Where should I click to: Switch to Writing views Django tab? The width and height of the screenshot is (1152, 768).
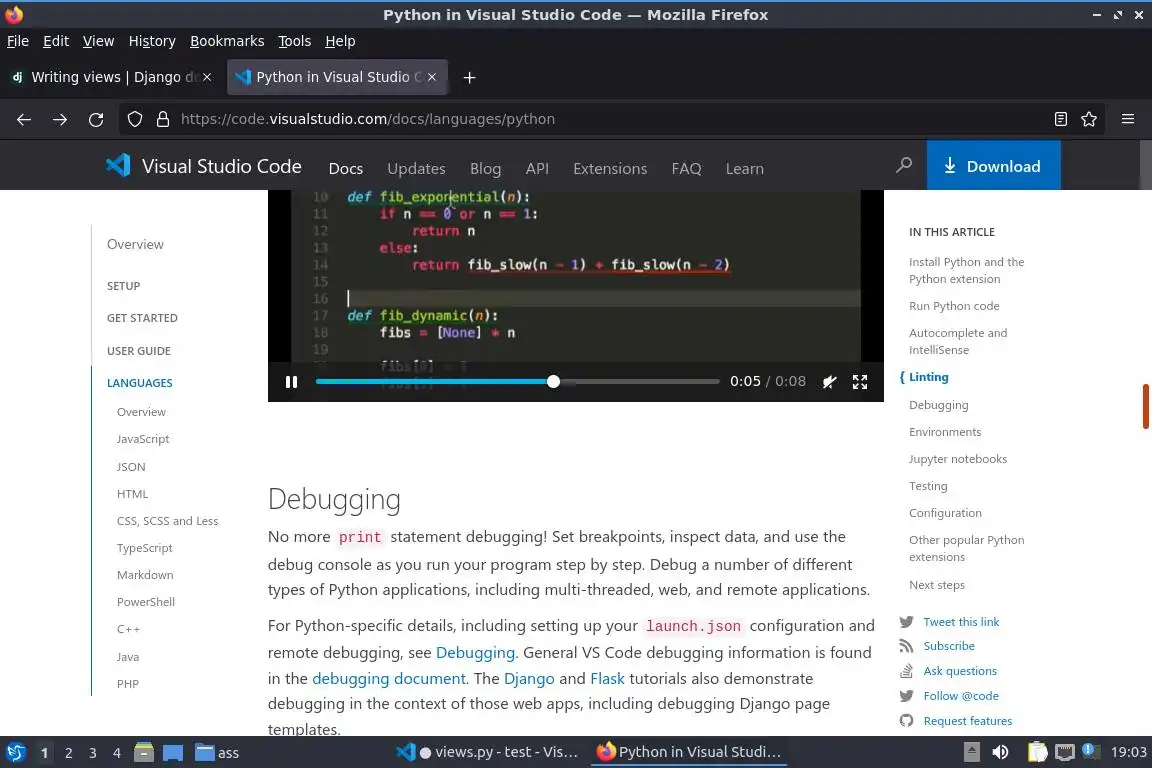point(110,77)
